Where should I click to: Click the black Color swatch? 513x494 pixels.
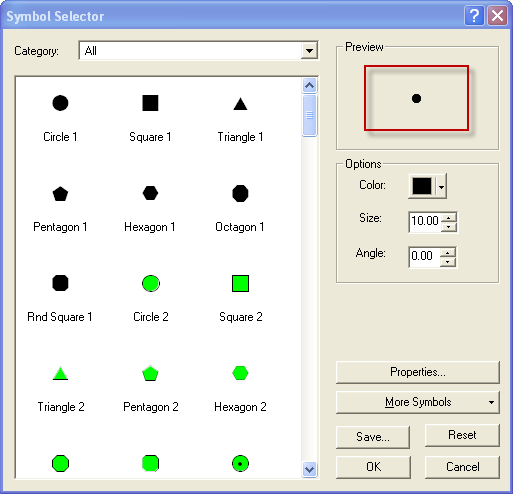pos(422,186)
